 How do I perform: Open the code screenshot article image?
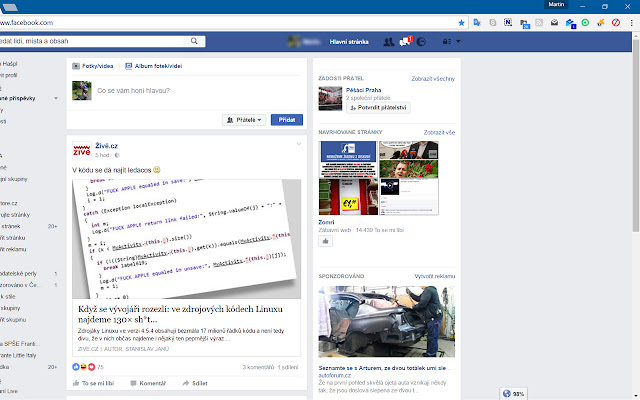pyautogui.click(x=187, y=239)
